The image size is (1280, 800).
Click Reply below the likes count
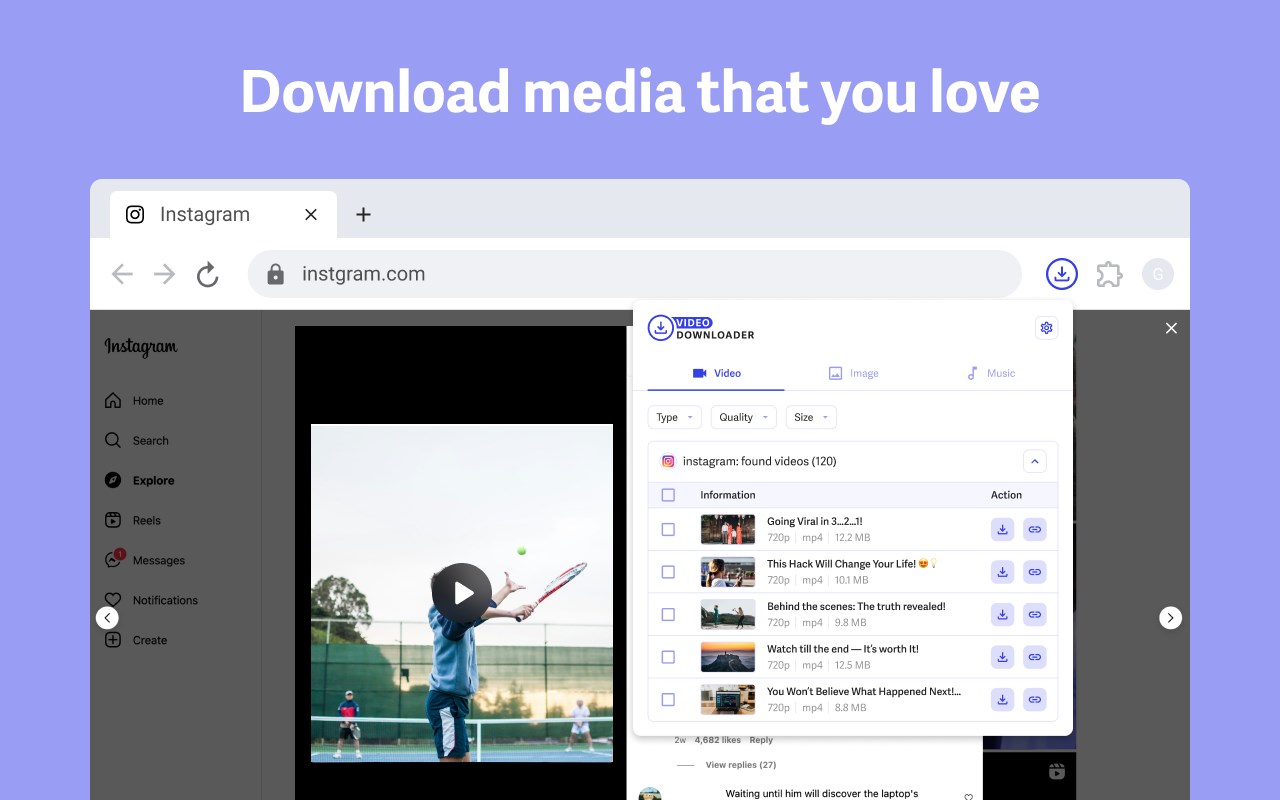[761, 739]
